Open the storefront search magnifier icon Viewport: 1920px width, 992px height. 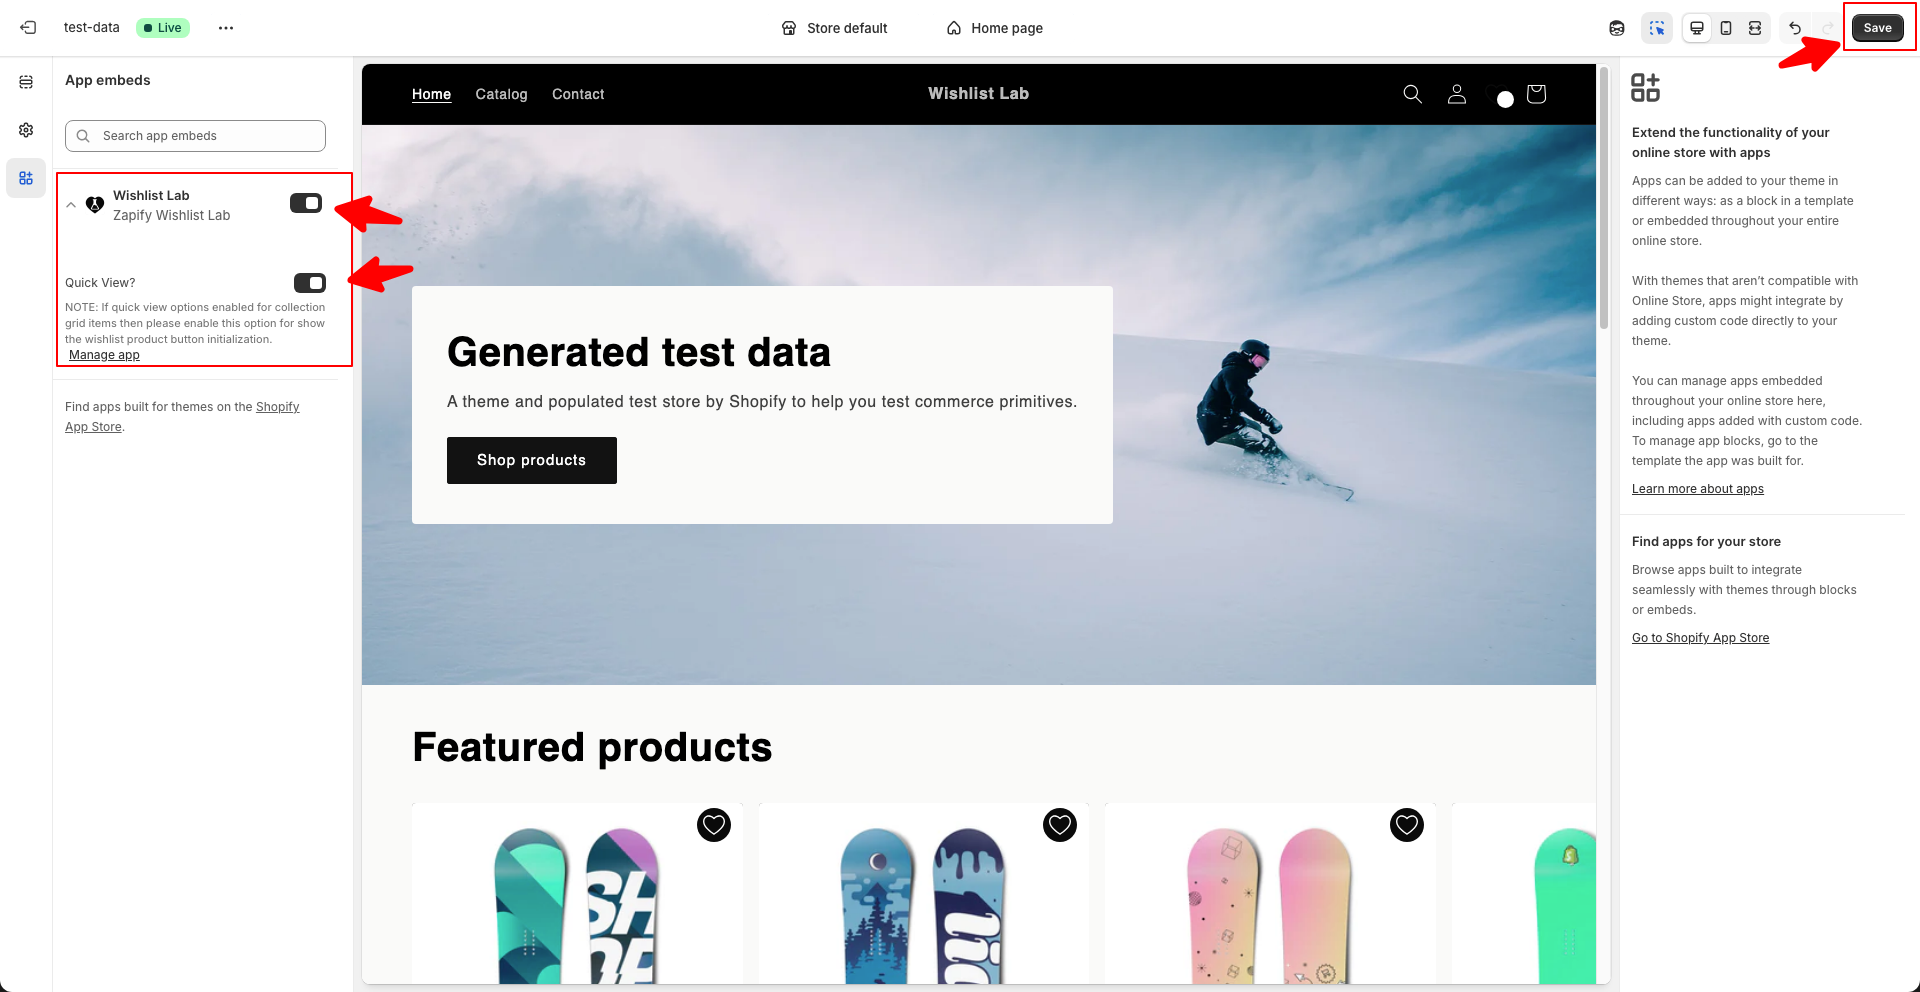[1412, 94]
